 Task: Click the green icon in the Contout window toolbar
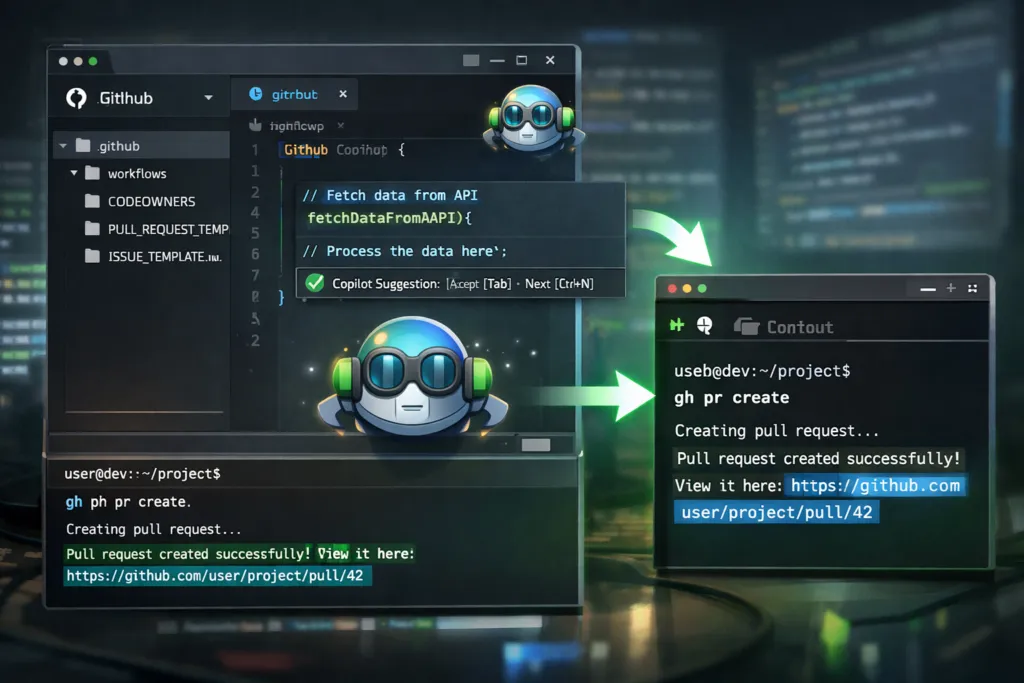(x=677, y=326)
